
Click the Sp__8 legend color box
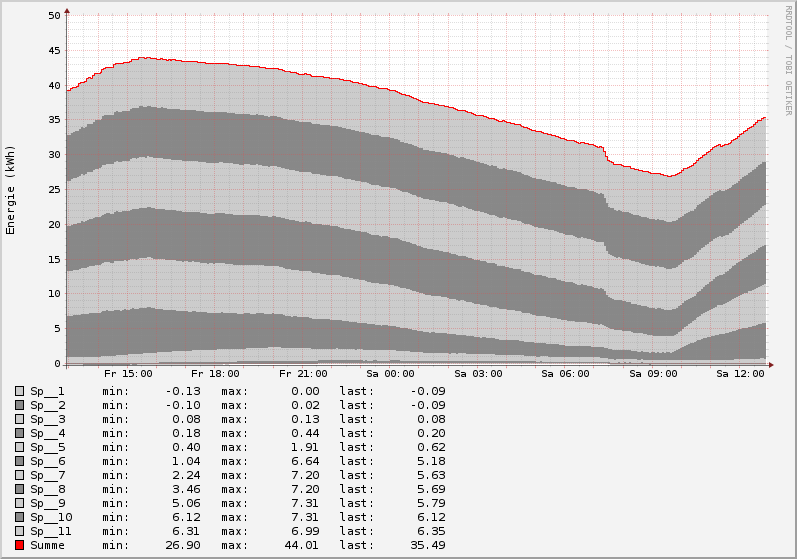tap(20, 489)
